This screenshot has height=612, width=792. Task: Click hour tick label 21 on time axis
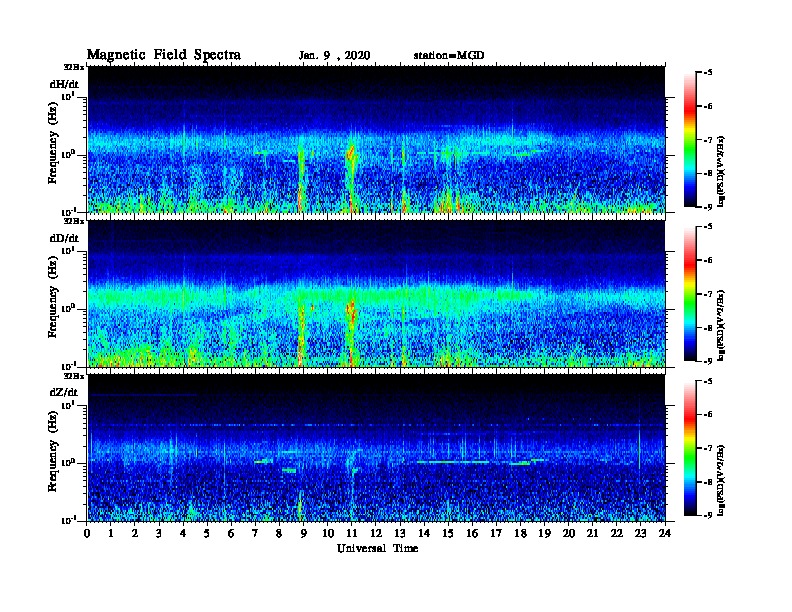592,533
